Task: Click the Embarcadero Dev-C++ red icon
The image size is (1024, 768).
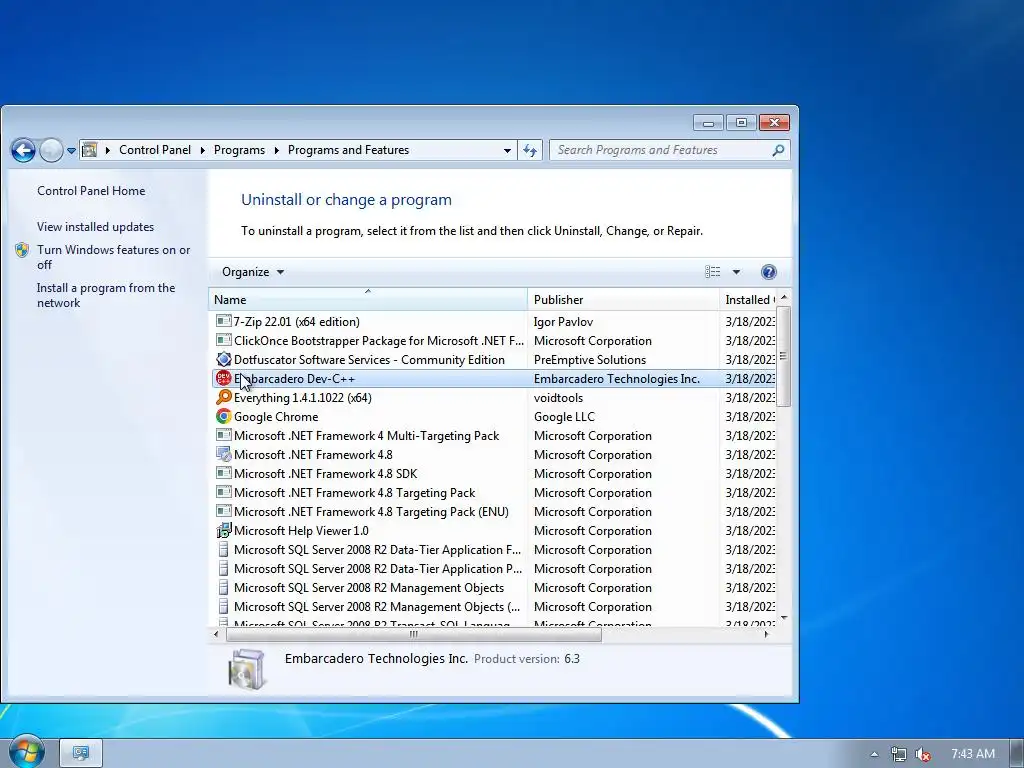Action: click(223, 378)
